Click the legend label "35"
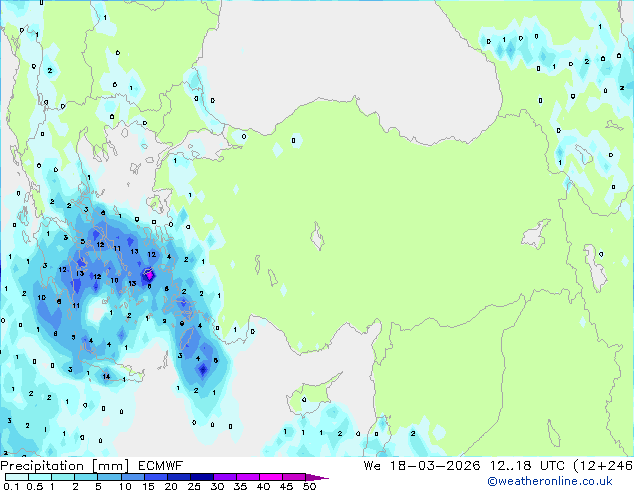The image size is (634, 490). (240, 486)
